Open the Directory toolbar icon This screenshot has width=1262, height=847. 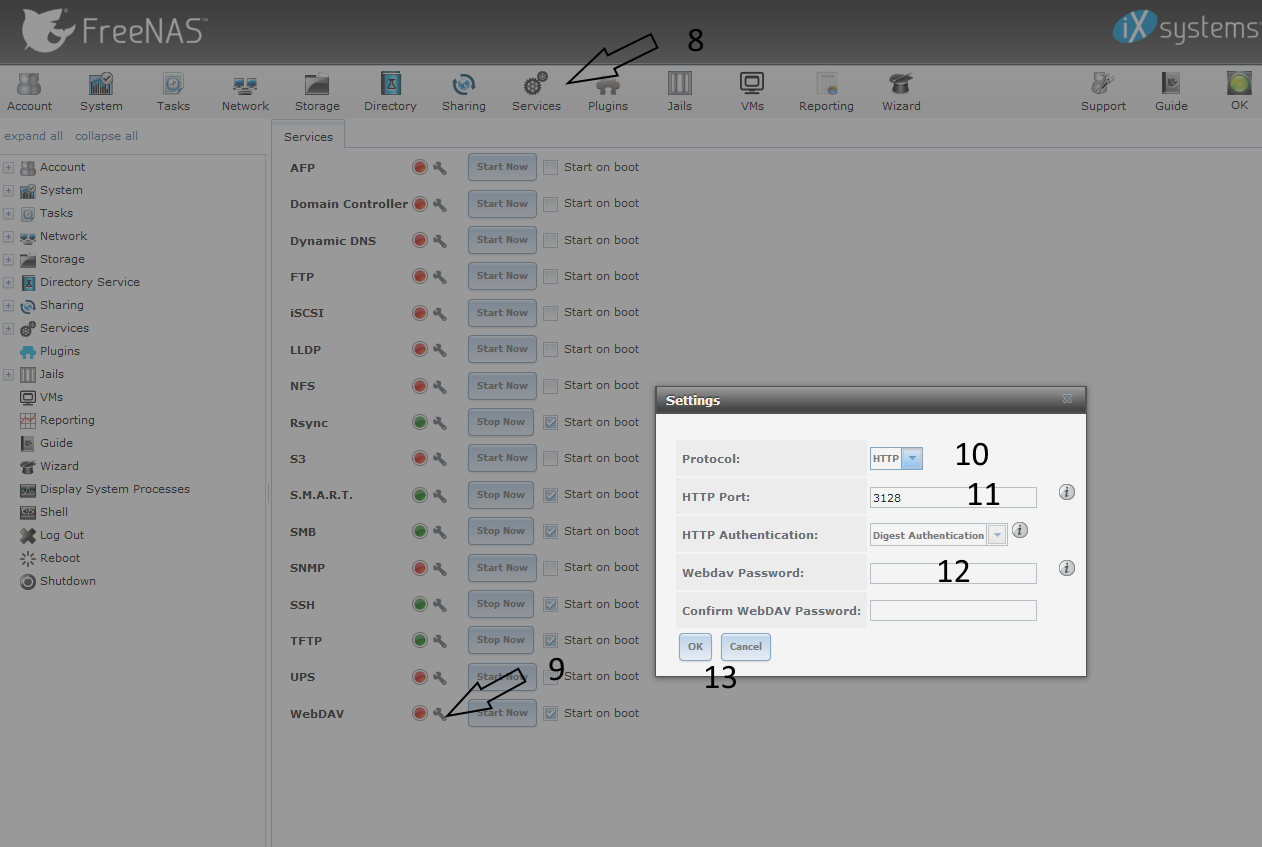(x=390, y=92)
